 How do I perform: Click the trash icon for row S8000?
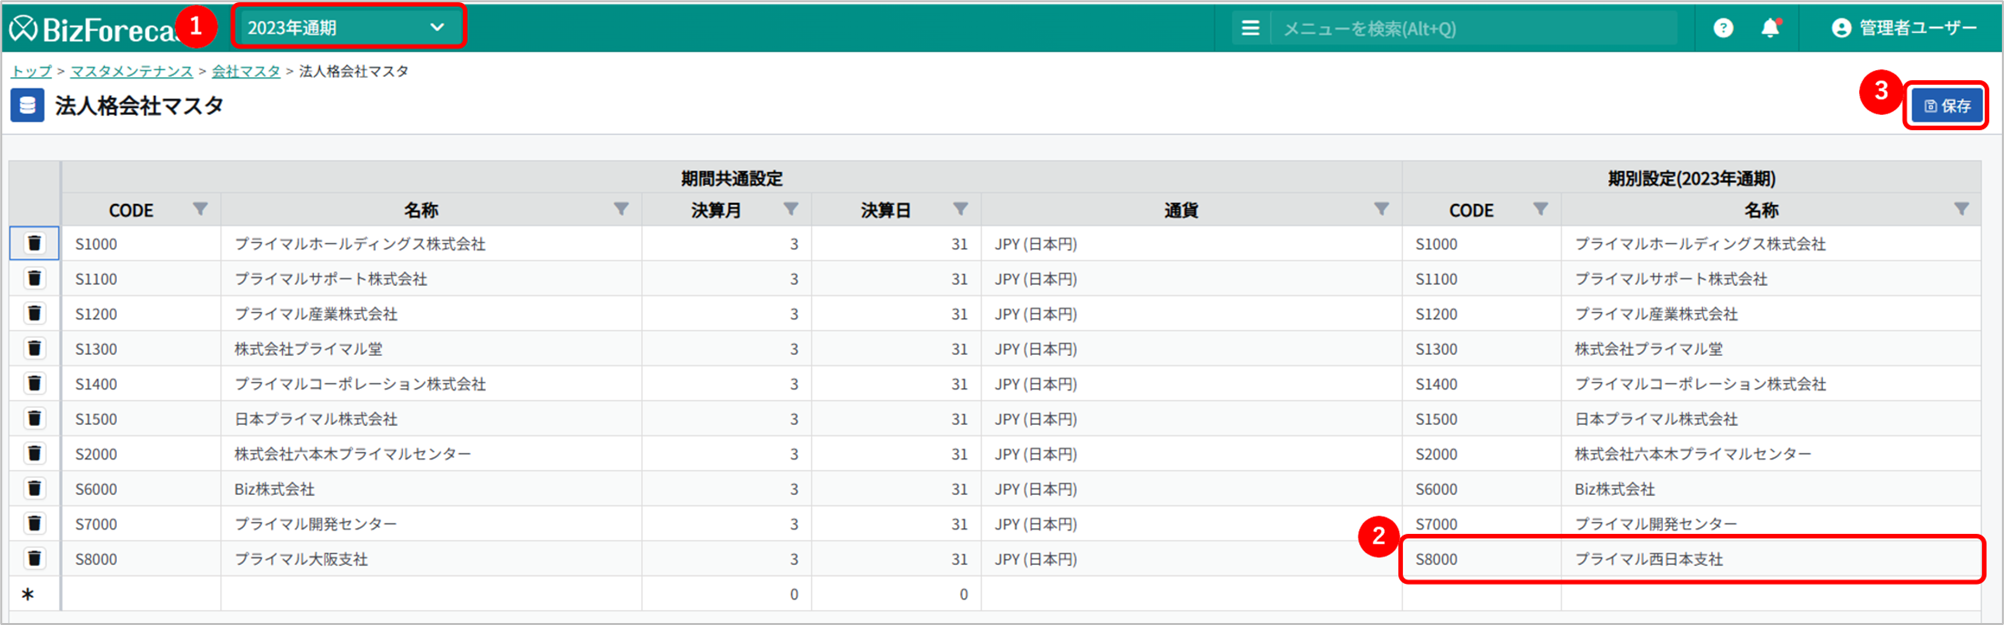coord(35,558)
